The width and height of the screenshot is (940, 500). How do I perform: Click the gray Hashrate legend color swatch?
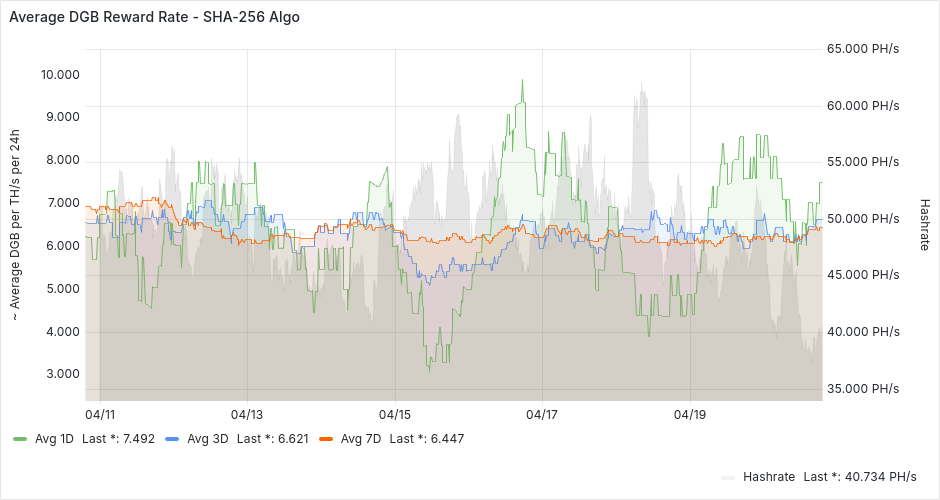point(728,477)
